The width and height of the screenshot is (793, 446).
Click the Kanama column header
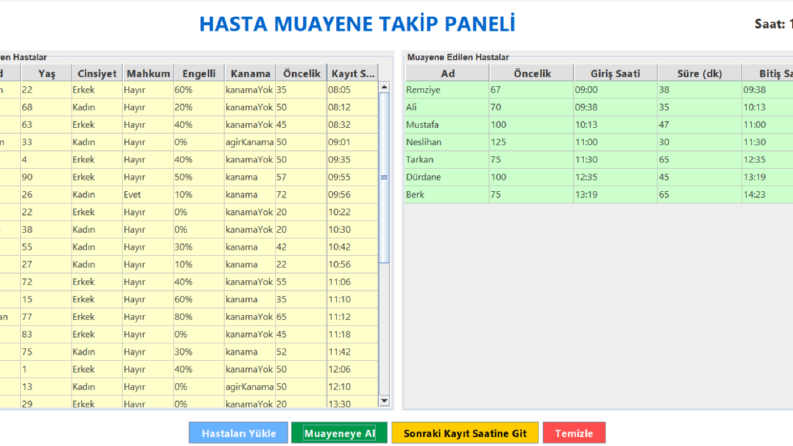[250, 73]
